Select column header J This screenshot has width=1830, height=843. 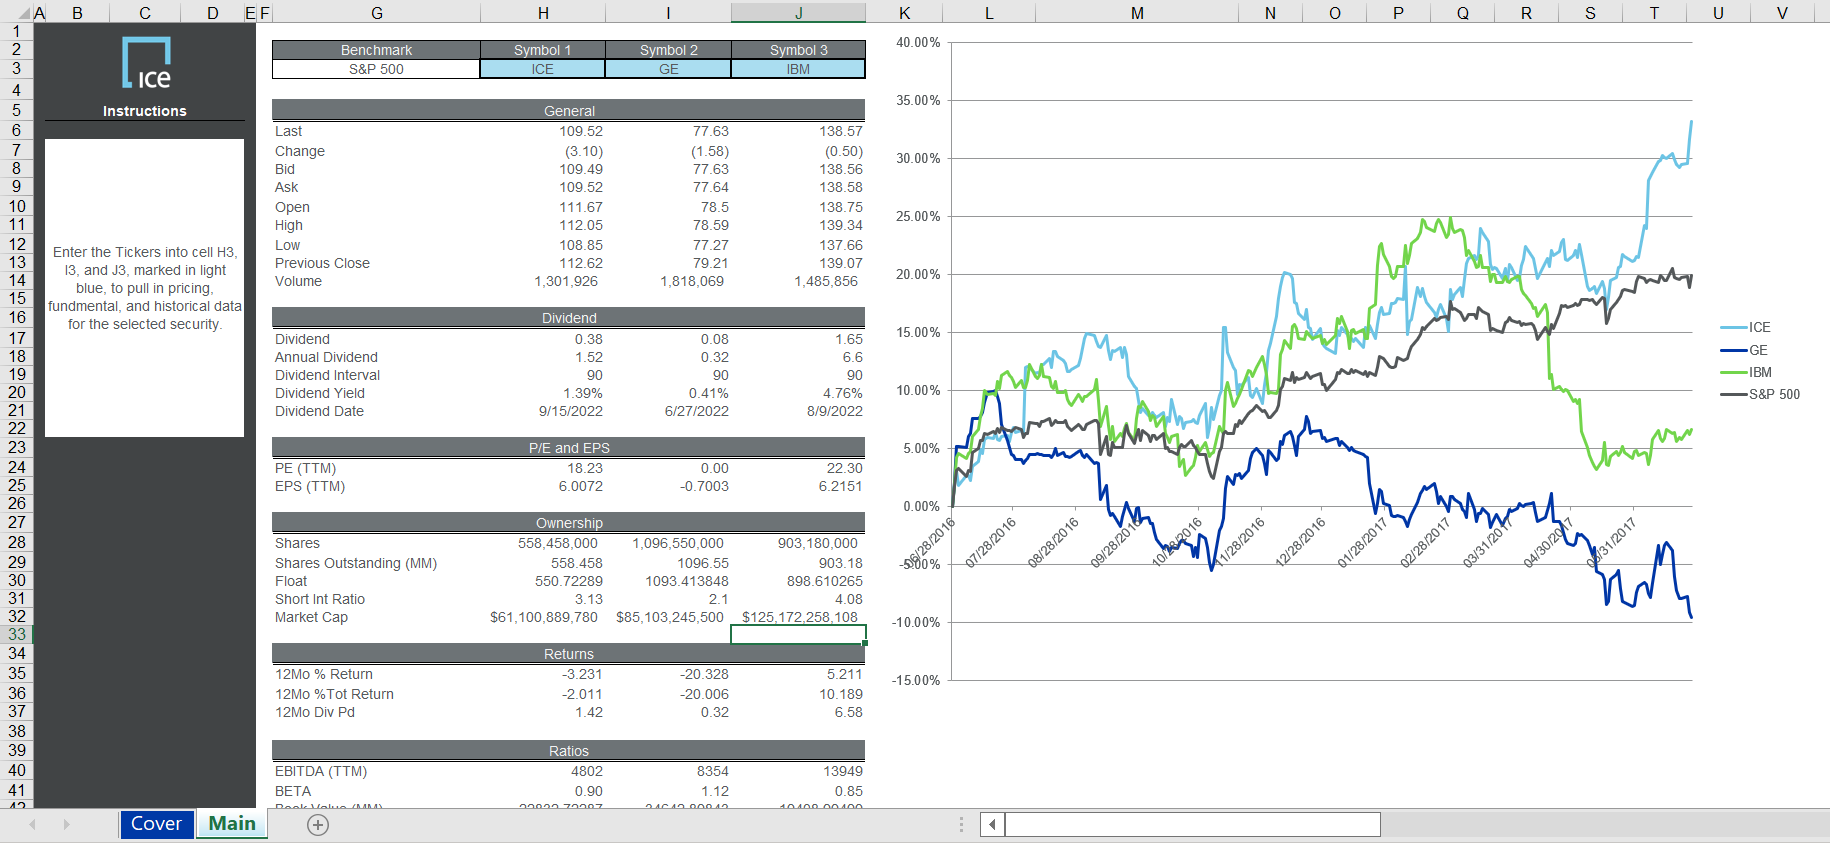click(x=798, y=13)
